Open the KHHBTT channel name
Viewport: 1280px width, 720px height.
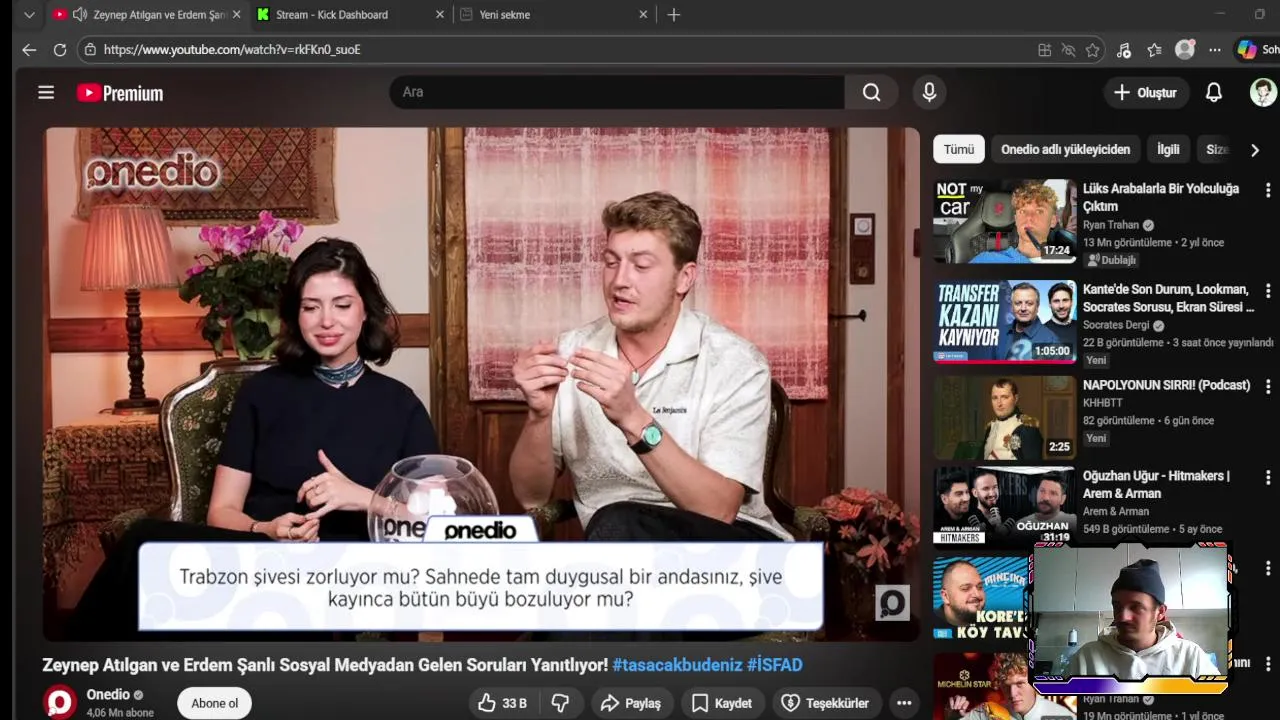[1103, 403]
